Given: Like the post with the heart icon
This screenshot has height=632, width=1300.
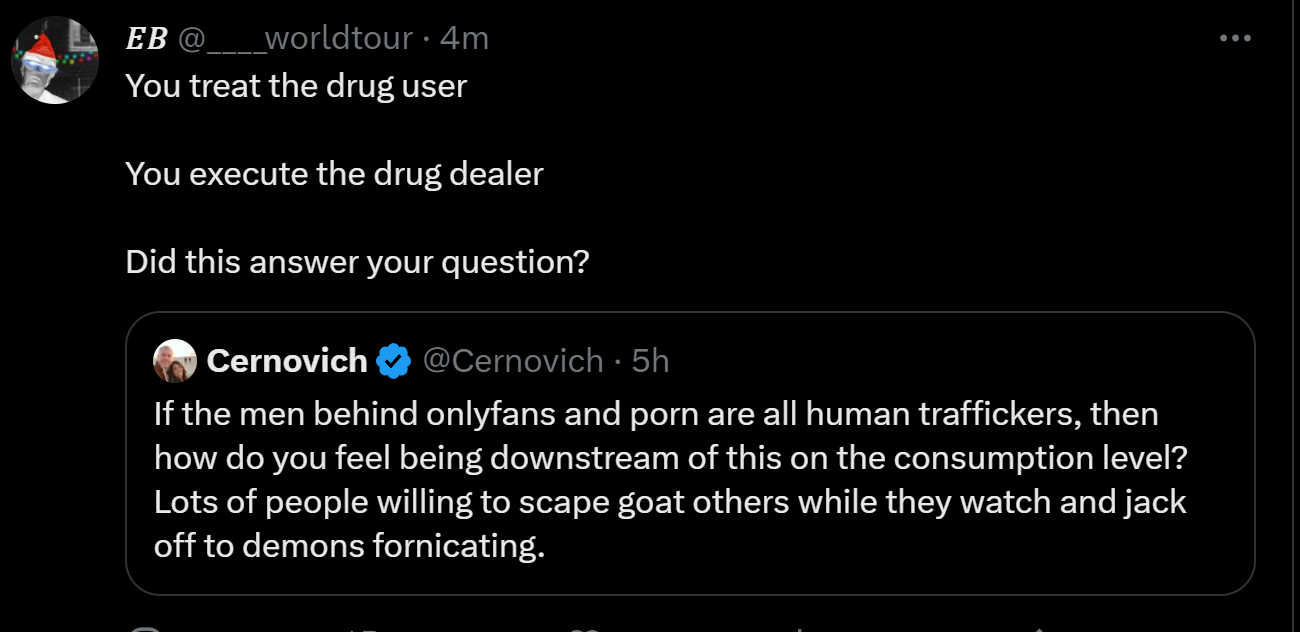Looking at the screenshot, I should click(583, 628).
